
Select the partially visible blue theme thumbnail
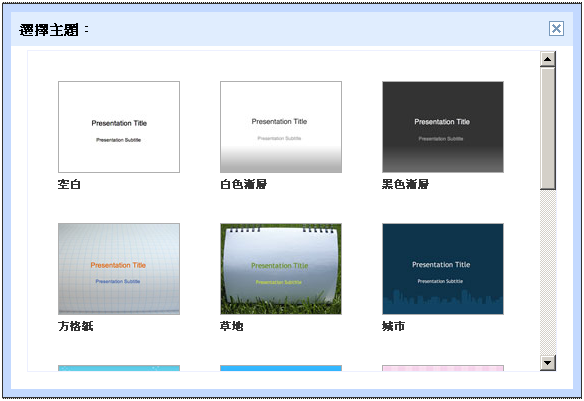[281, 368]
